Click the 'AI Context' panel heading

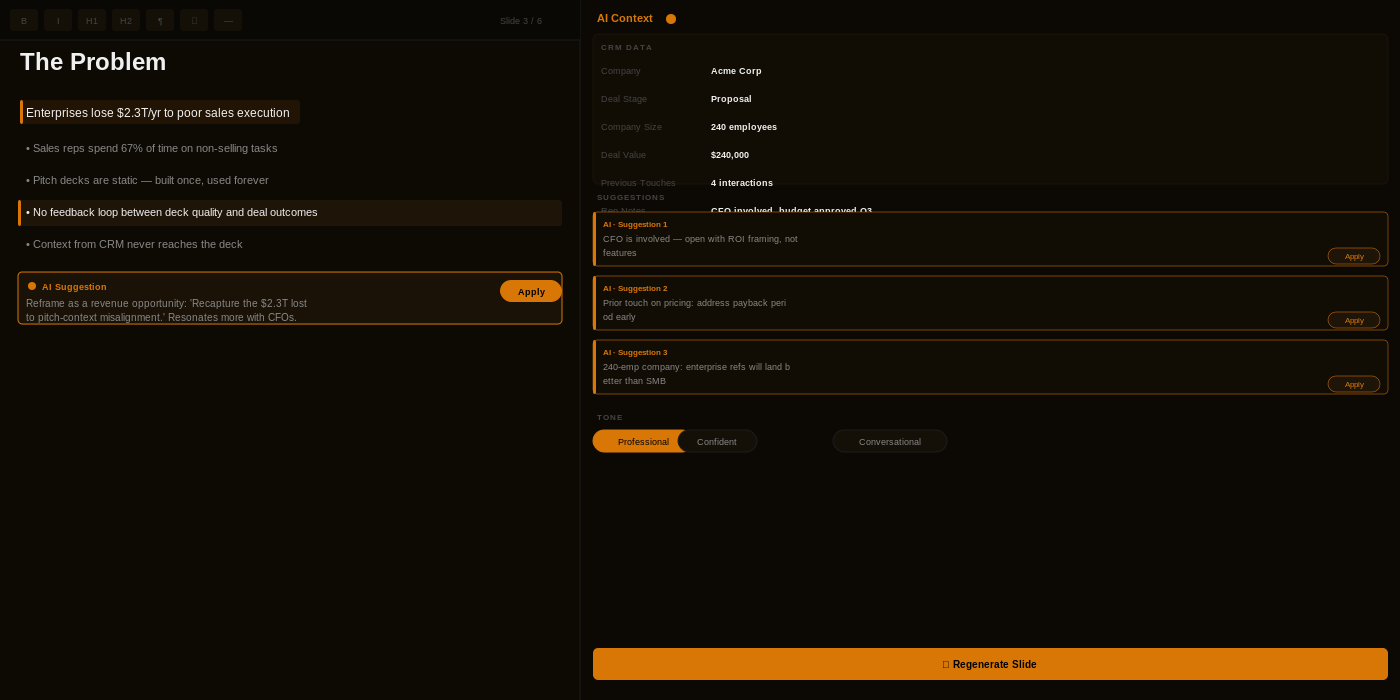[x=625, y=18]
